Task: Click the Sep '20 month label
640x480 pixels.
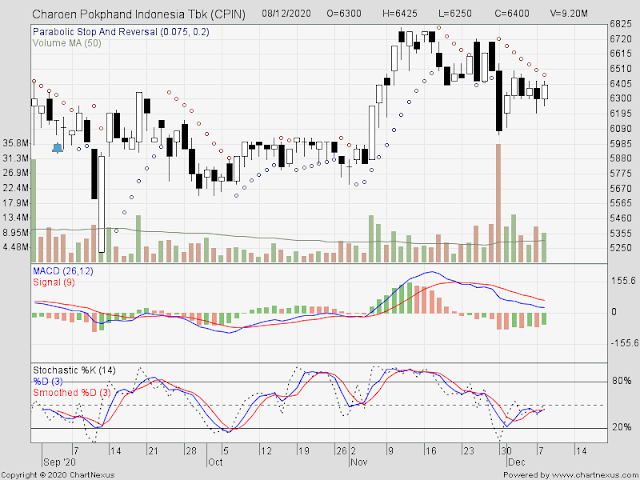Action: click(59, 462)
